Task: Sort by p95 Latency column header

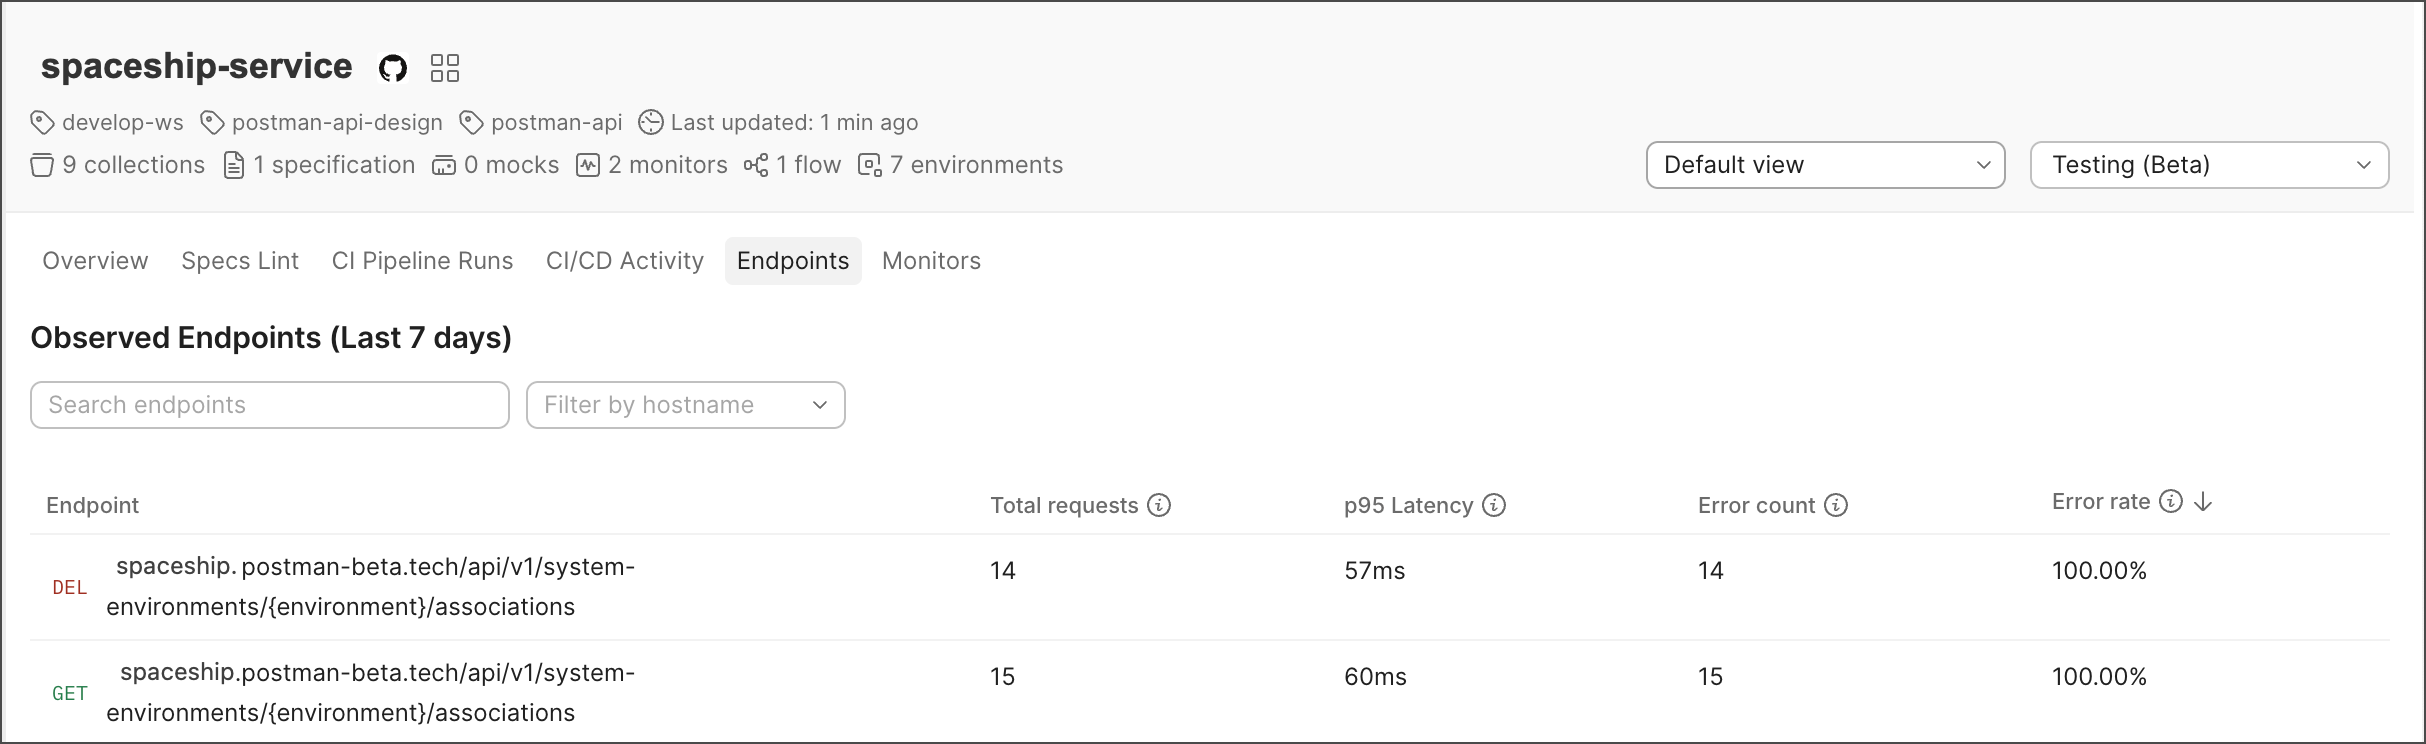Action: (x=1408, y=505)
